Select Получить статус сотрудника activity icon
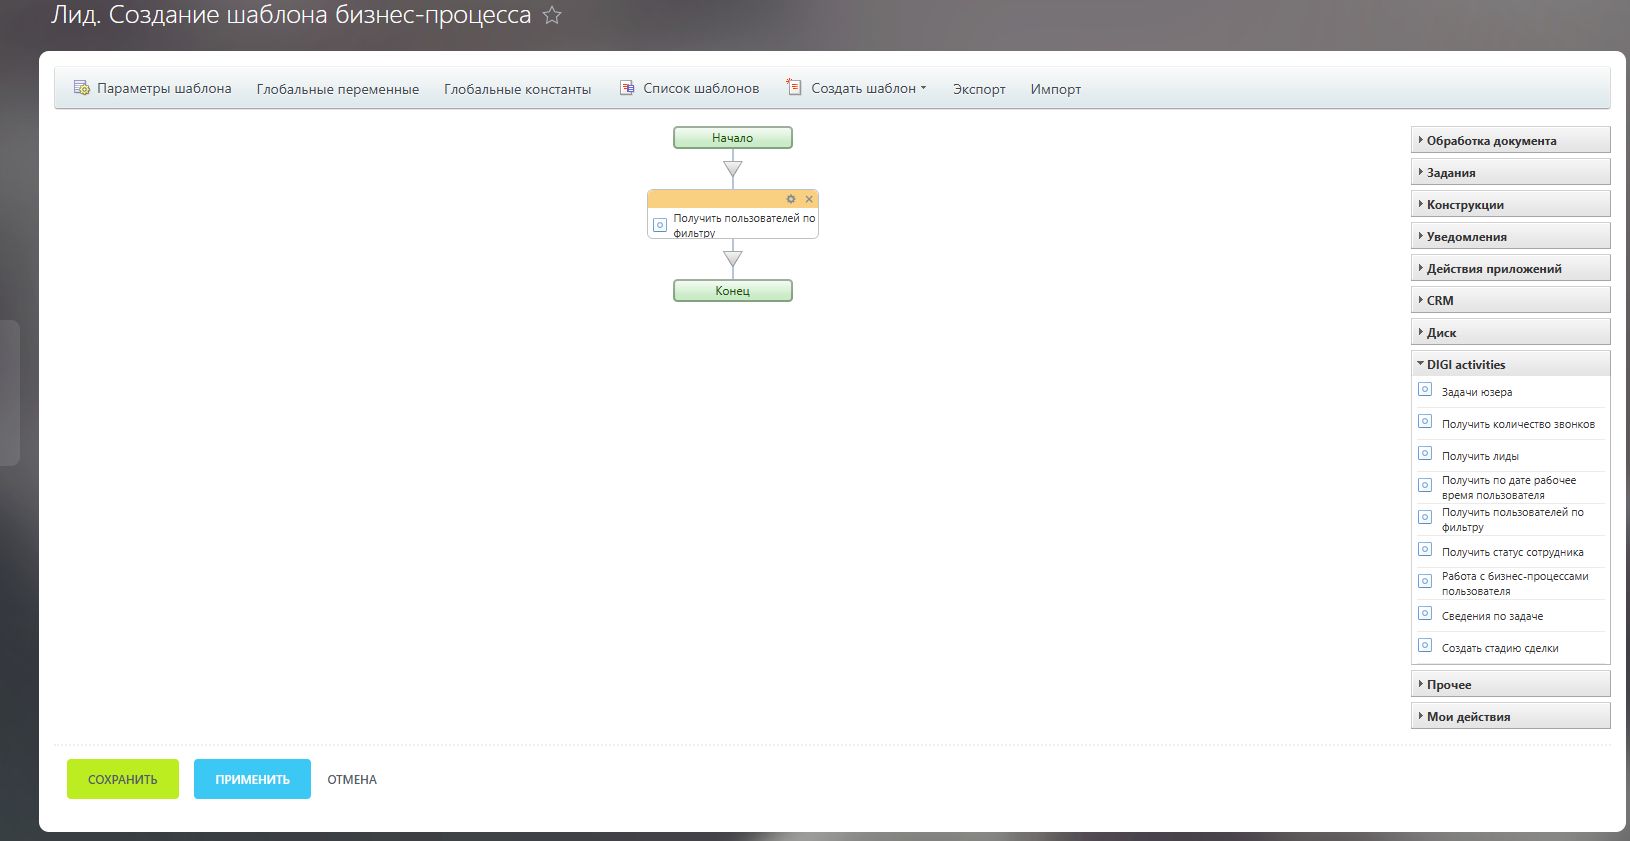Screen dimensions: 1630x841 1425,550
